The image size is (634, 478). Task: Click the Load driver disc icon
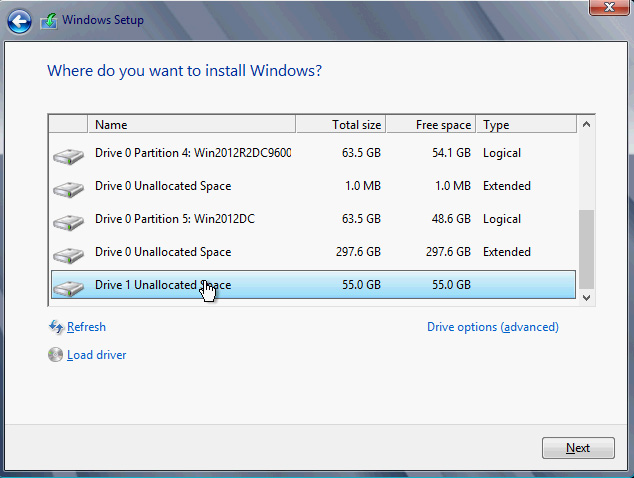[x=55, y=355]
